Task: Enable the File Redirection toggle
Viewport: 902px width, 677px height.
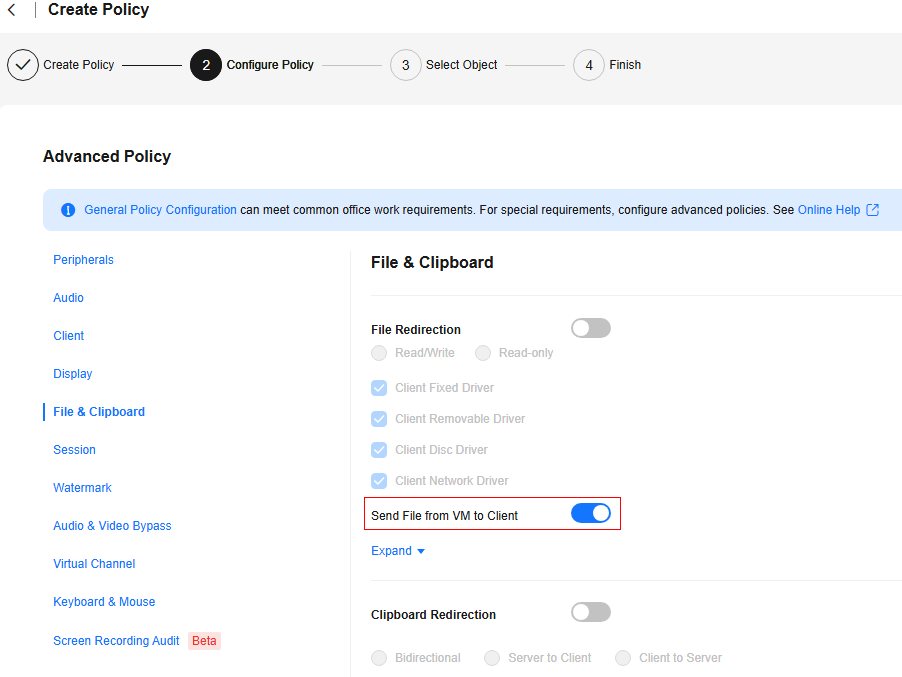Action: (591, 328)
